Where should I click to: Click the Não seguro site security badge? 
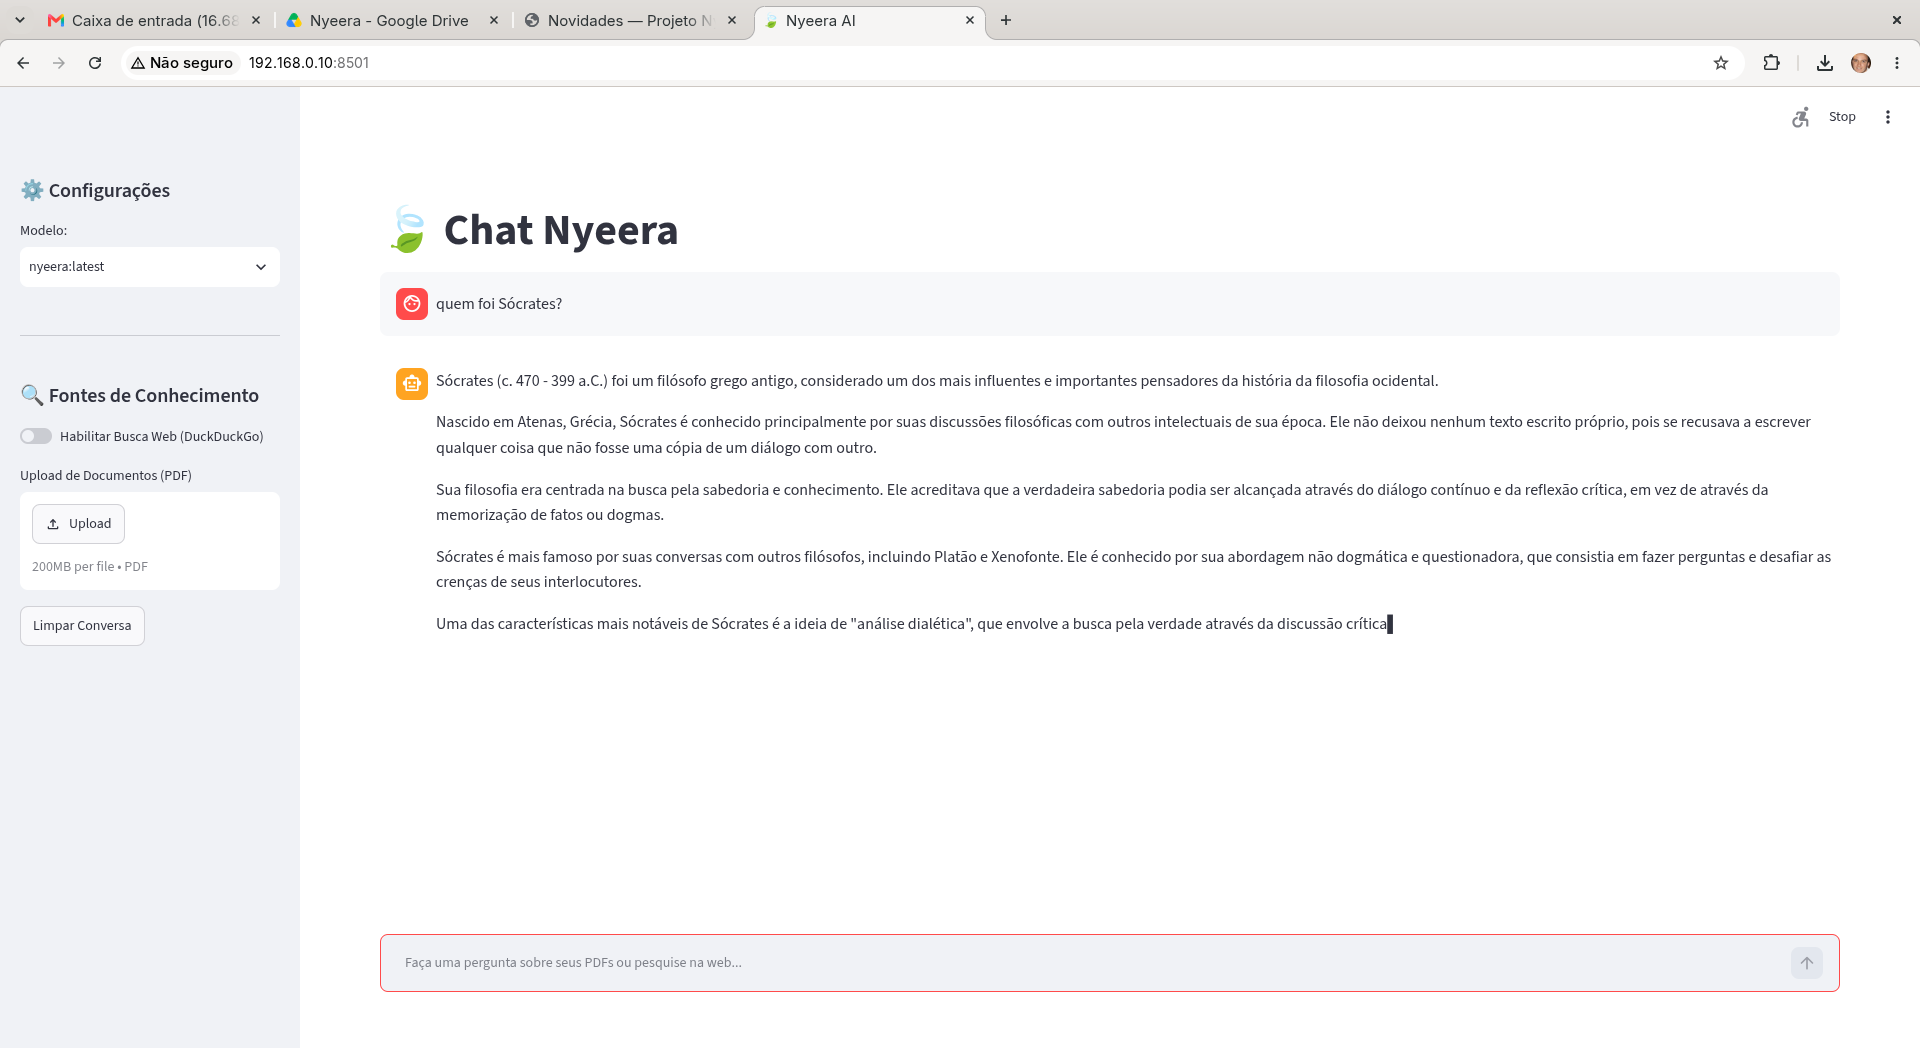[x=182, y=63]
